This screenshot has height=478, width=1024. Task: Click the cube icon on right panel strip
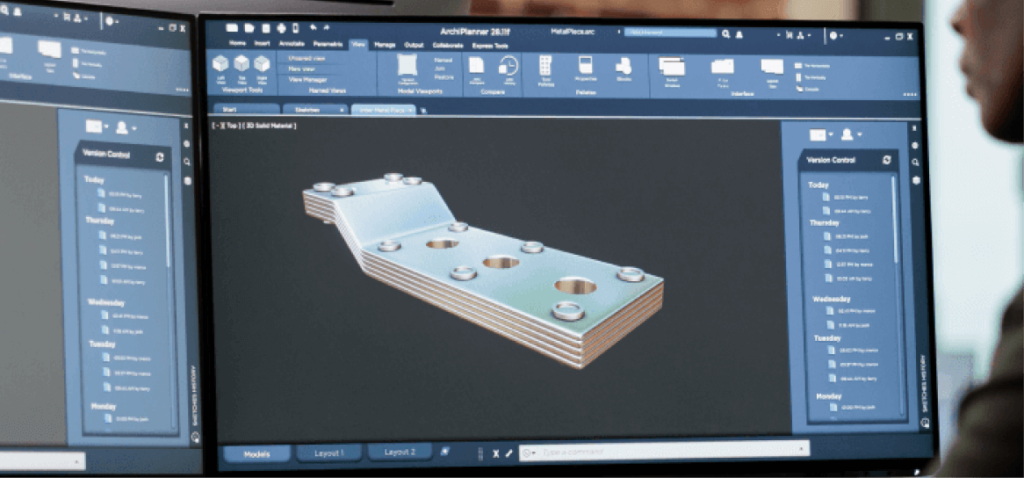(x=916, y=180)
